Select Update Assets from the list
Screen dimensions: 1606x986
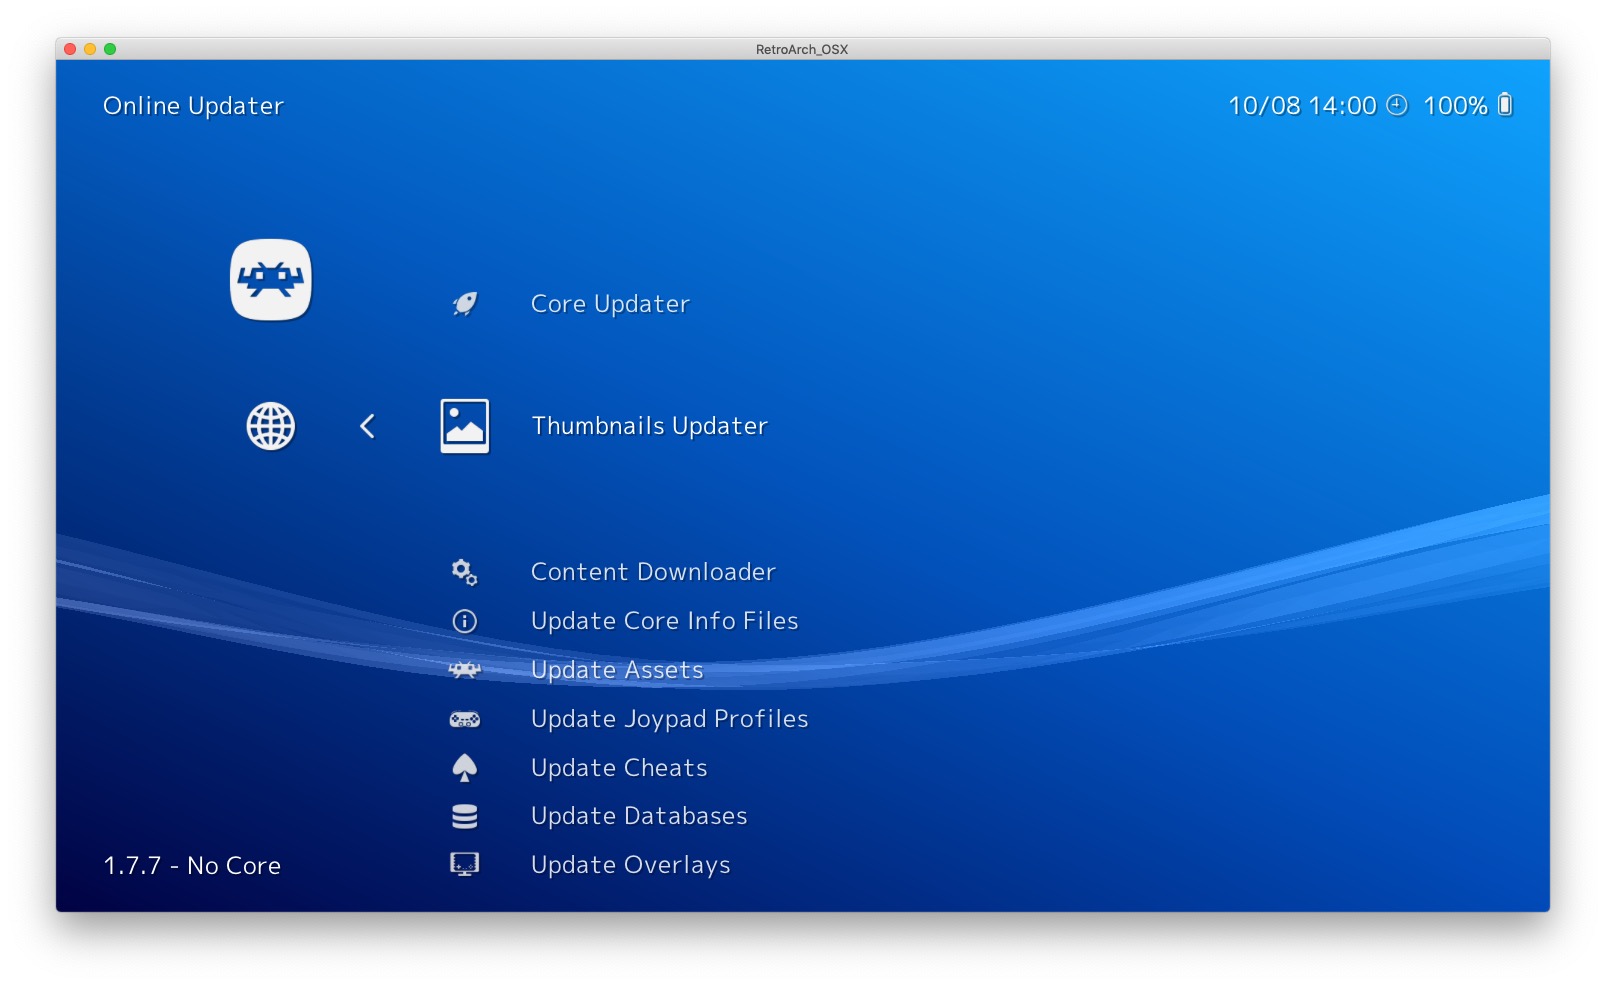click(x=616, y=670)
